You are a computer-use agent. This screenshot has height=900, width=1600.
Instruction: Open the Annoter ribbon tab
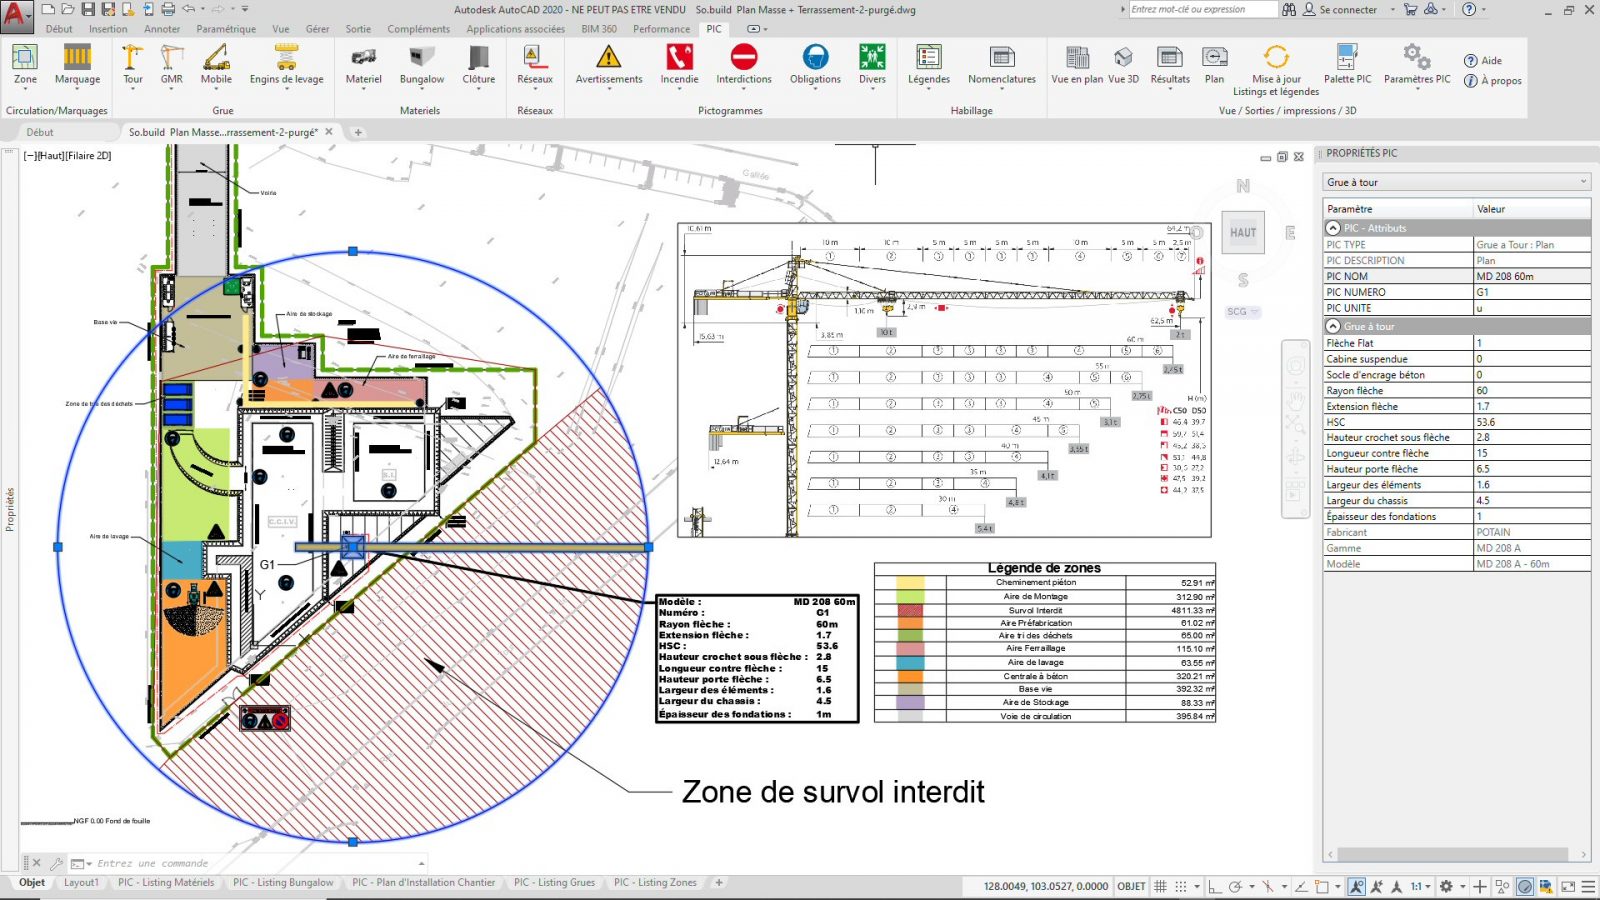tap(162, 29)
